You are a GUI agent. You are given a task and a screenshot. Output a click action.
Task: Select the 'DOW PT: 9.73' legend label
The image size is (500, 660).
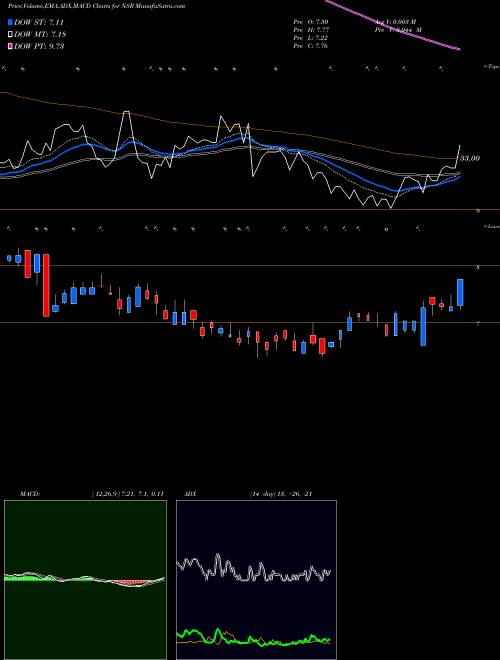(x=39, y=46)
